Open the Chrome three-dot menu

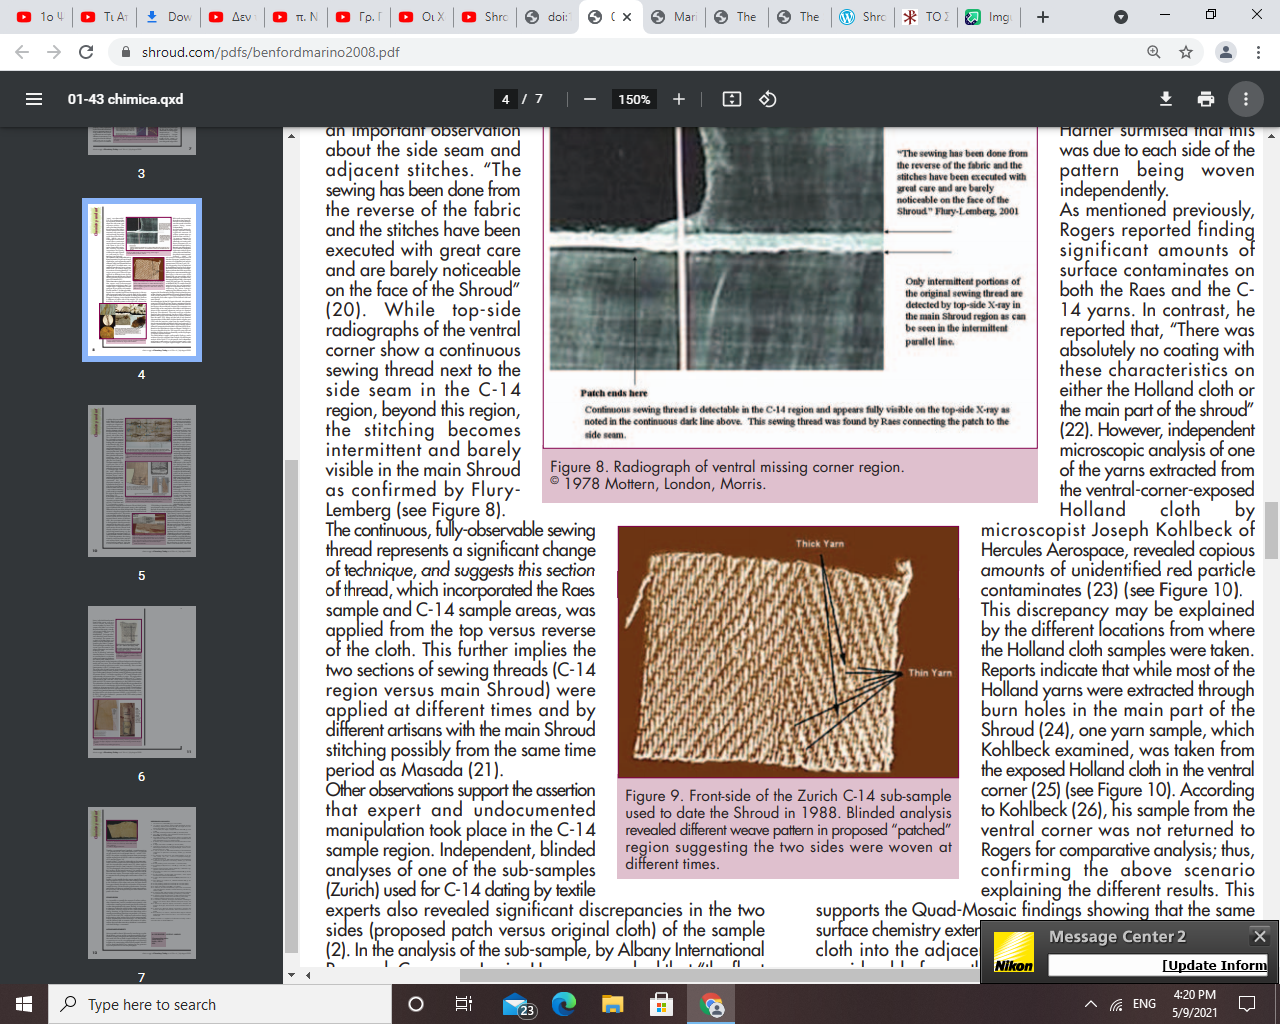pos(1259,52)
